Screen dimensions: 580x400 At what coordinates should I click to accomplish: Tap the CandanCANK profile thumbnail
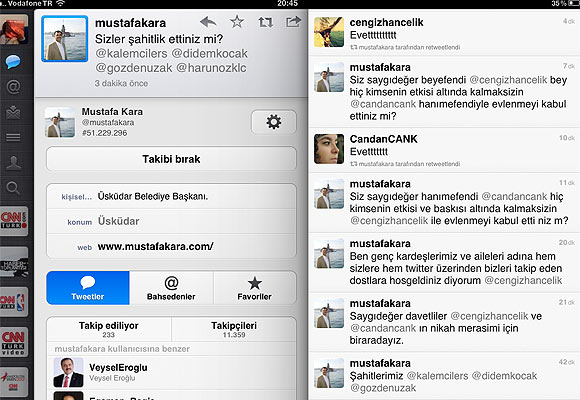[x=329, y=149]
